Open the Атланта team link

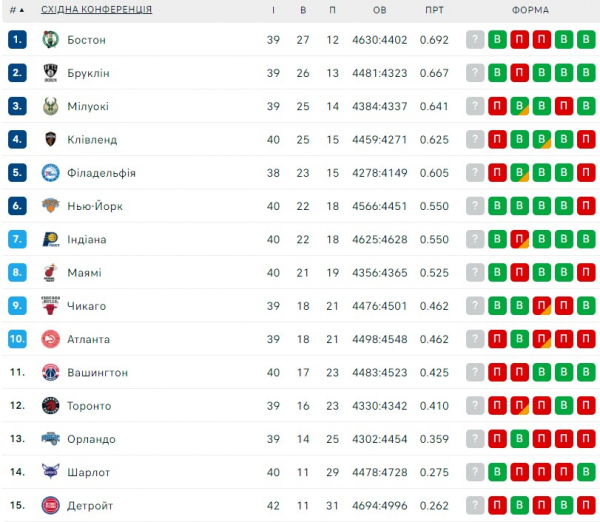(89, 340)
